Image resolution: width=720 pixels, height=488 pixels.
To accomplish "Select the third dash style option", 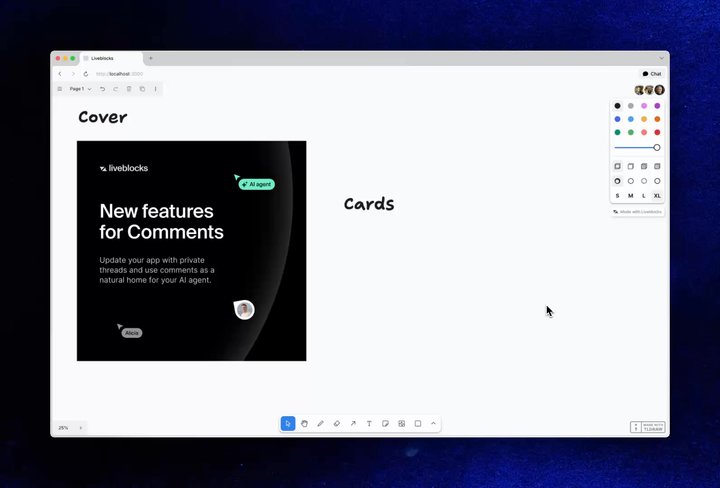I will pyautogui.click(x=644, y=181).
